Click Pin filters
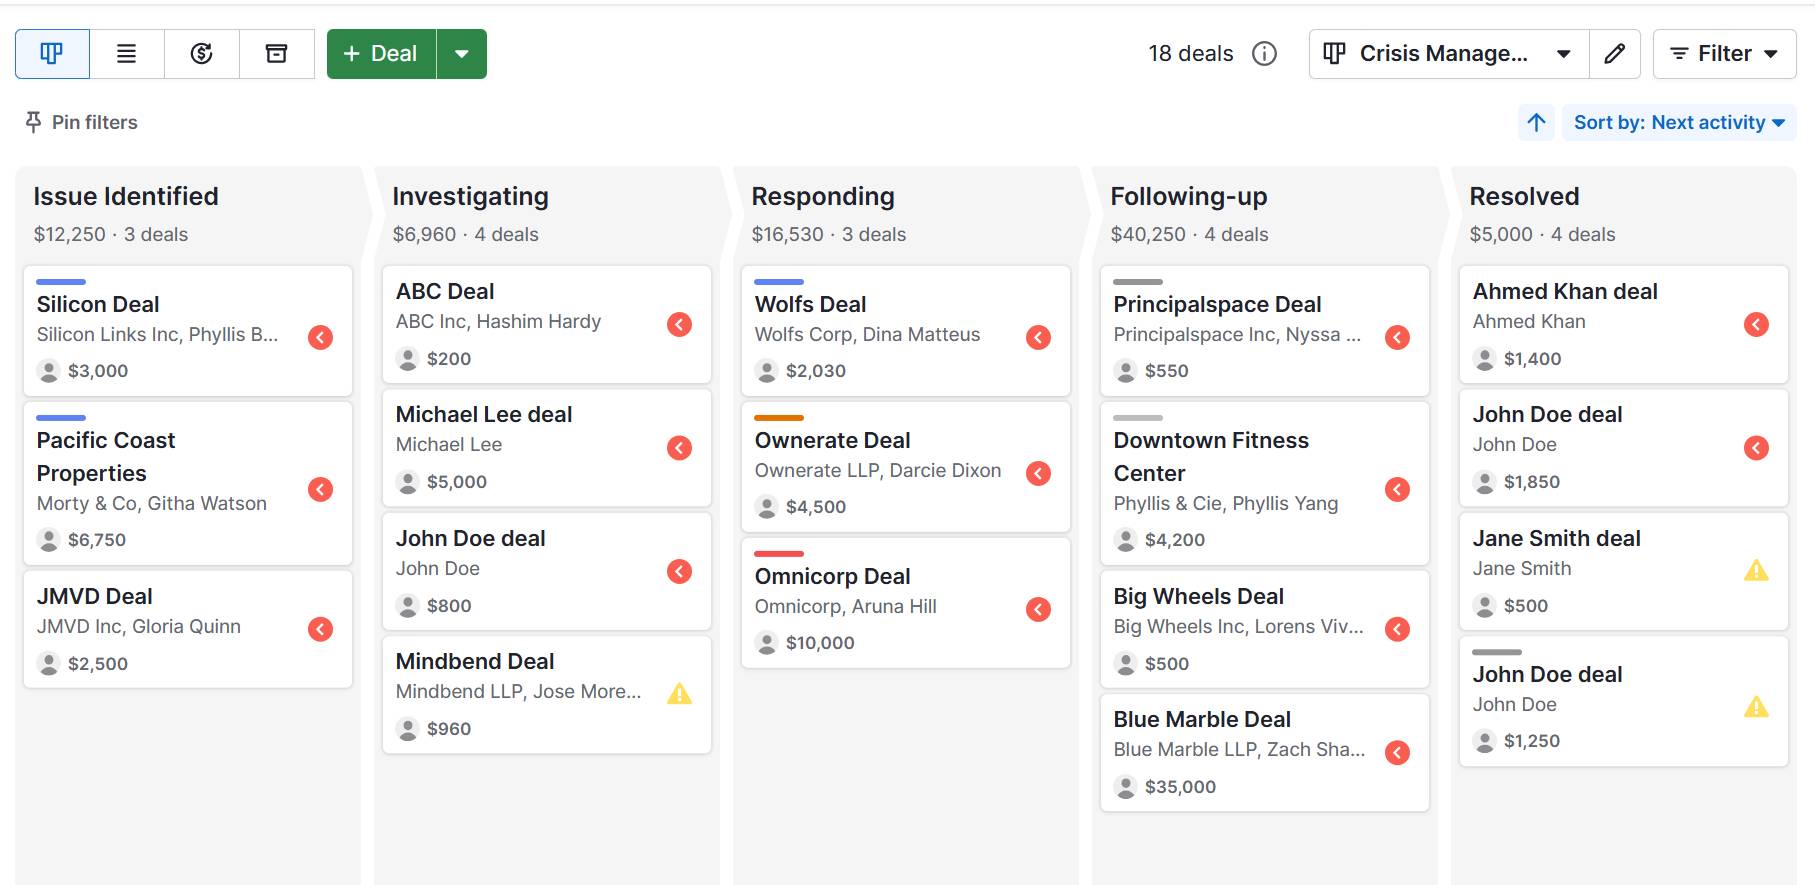 [82, 123]
